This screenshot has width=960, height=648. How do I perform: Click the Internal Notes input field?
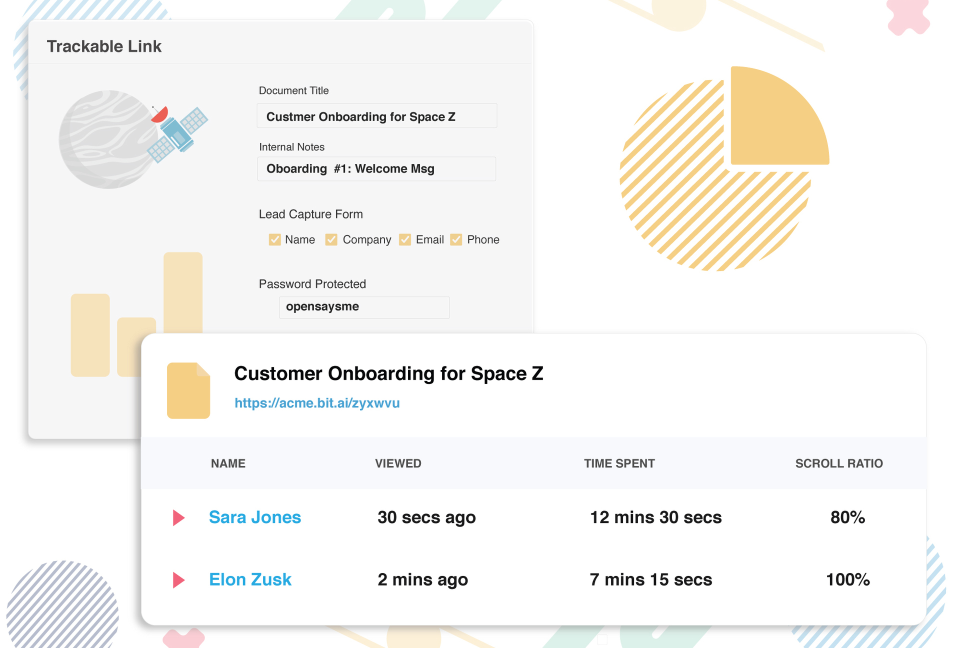[x=377, y=168]
